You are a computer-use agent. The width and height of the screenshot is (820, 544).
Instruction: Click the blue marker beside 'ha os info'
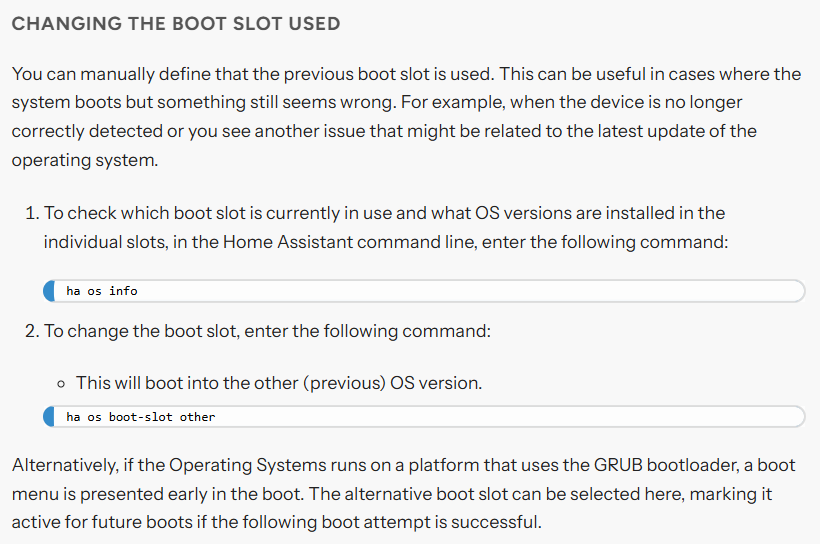(49, 291)
